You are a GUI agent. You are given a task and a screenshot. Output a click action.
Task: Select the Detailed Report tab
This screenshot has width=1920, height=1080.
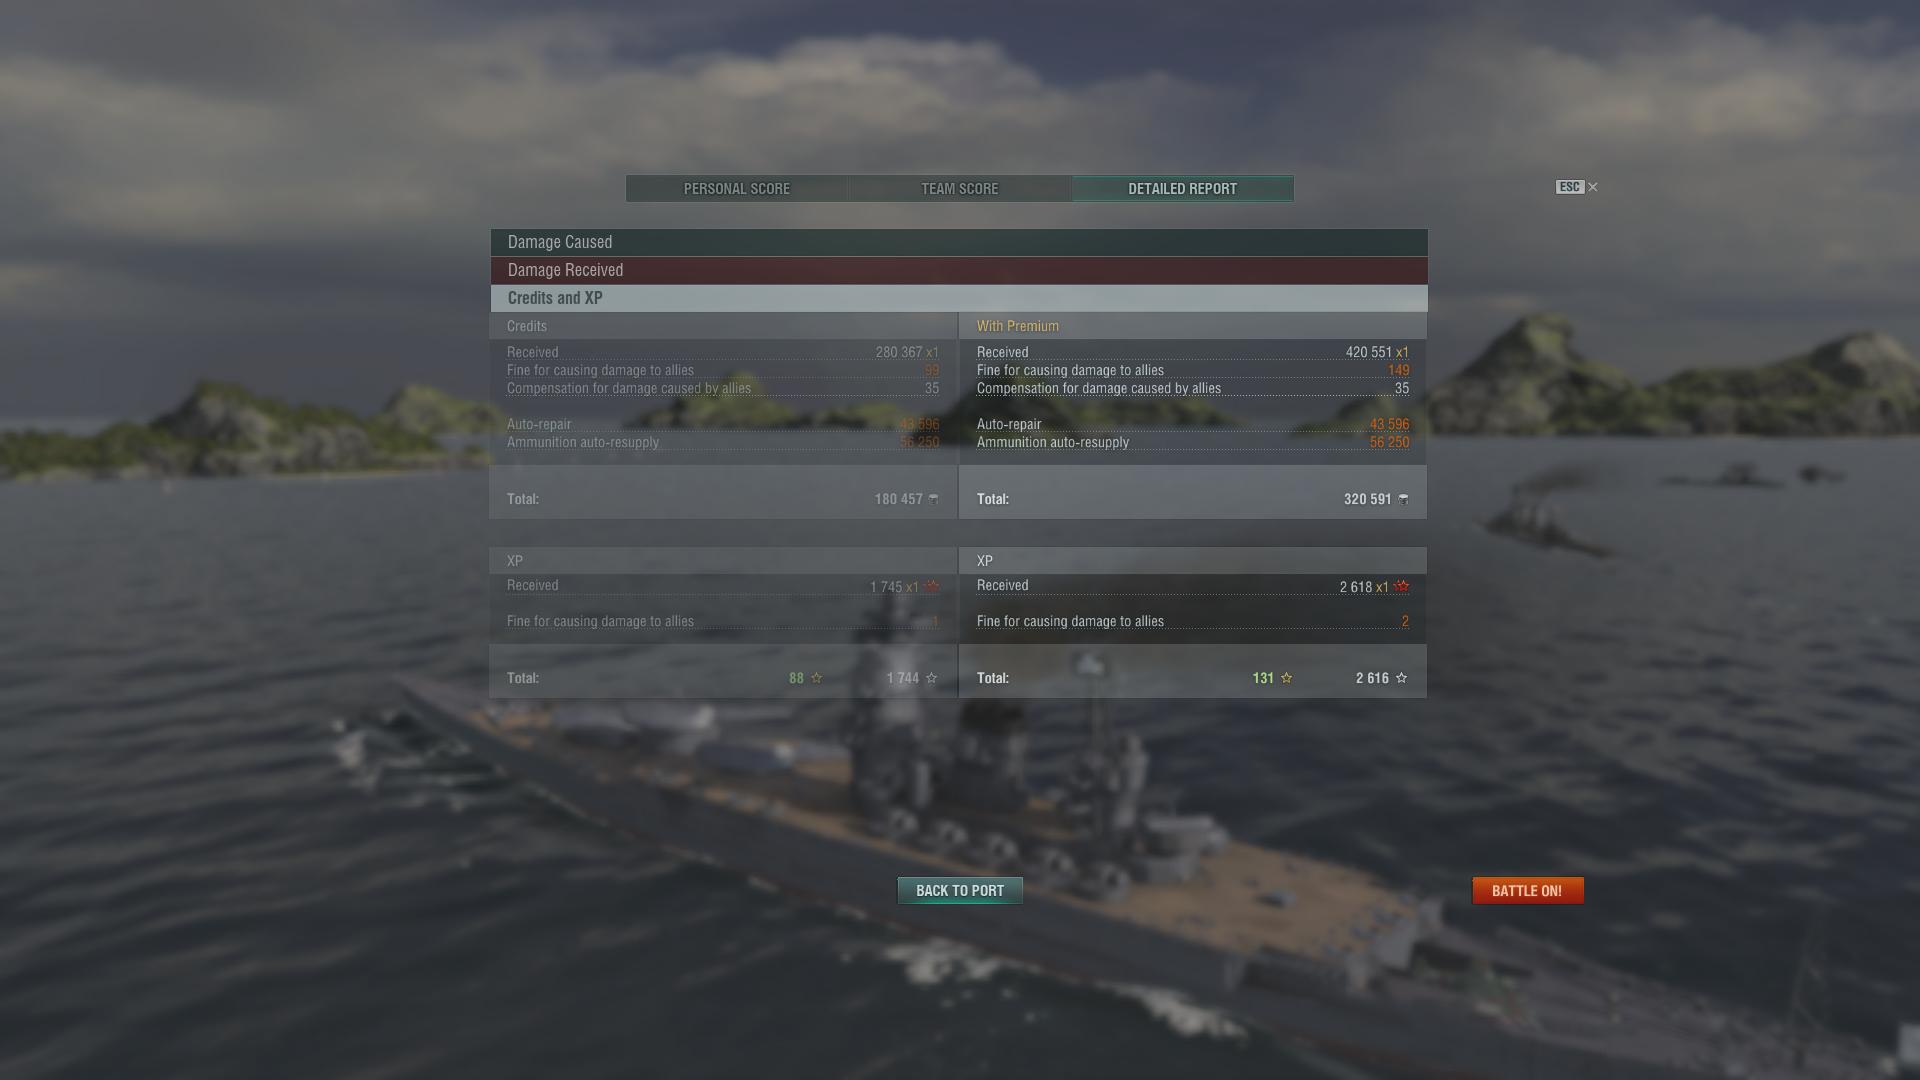1183,189
